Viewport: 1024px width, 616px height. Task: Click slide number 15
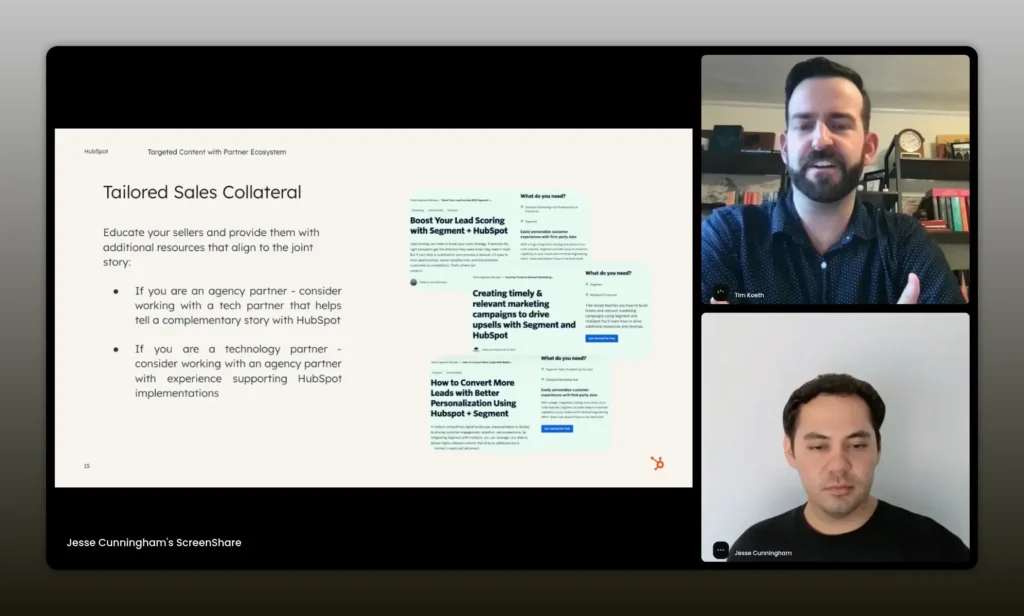pos(87,466)
